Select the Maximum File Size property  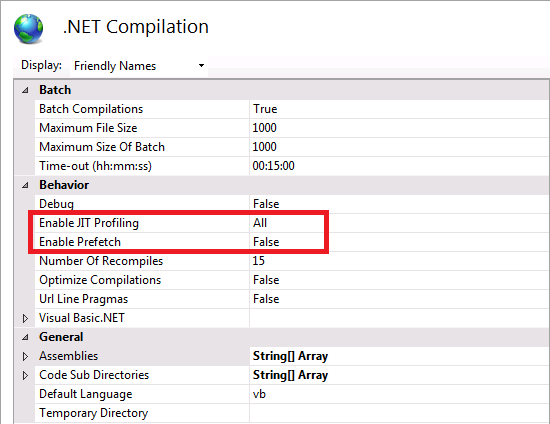[88, 128]
